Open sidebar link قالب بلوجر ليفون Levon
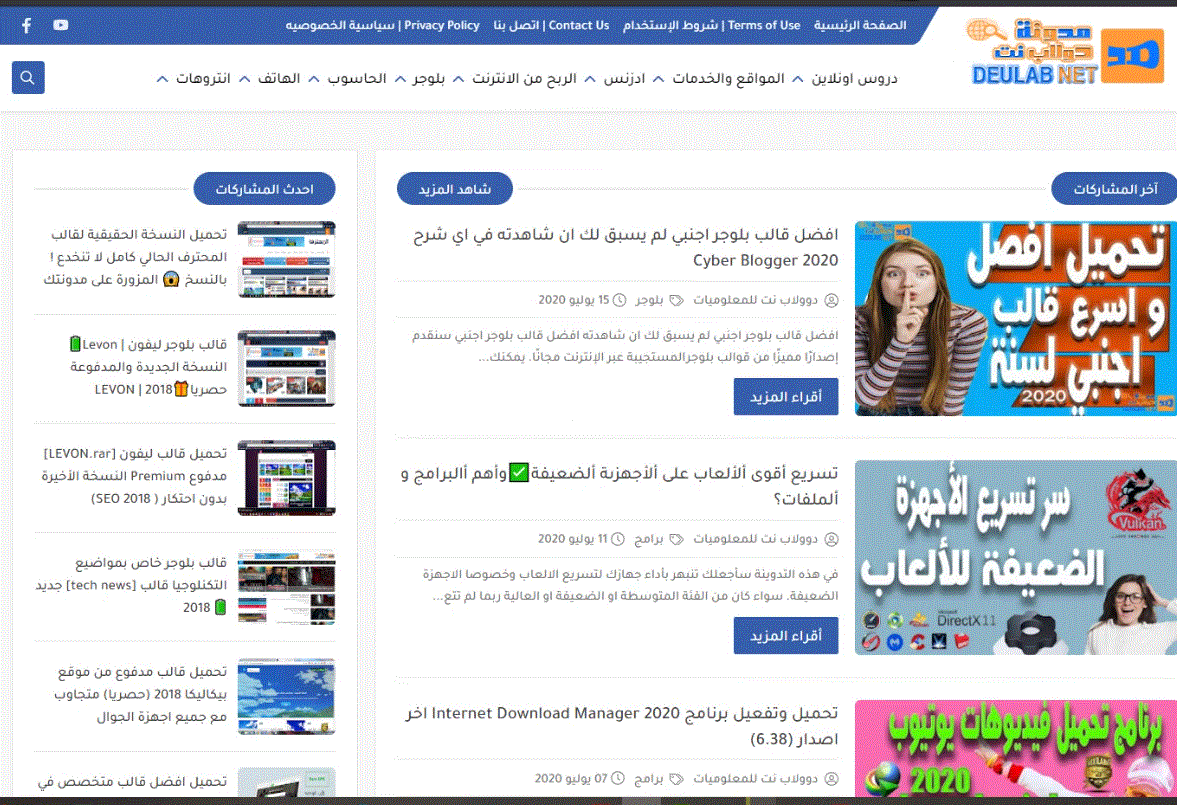 (148, 366)
